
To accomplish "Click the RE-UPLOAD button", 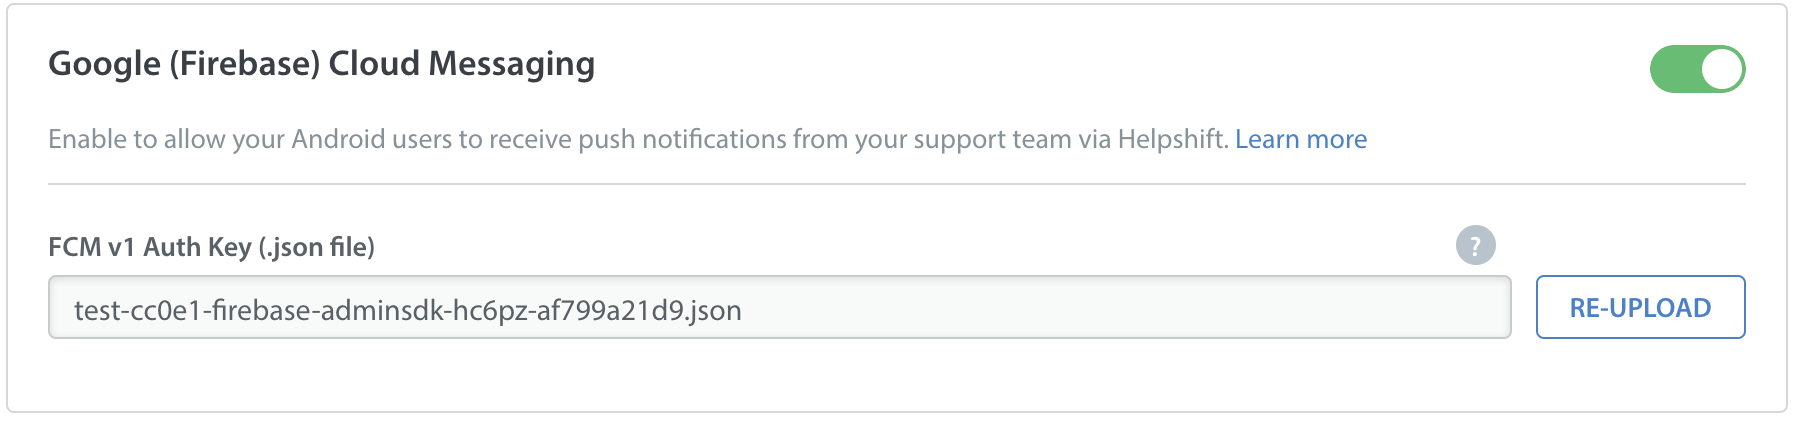I will click(1640, 307).
